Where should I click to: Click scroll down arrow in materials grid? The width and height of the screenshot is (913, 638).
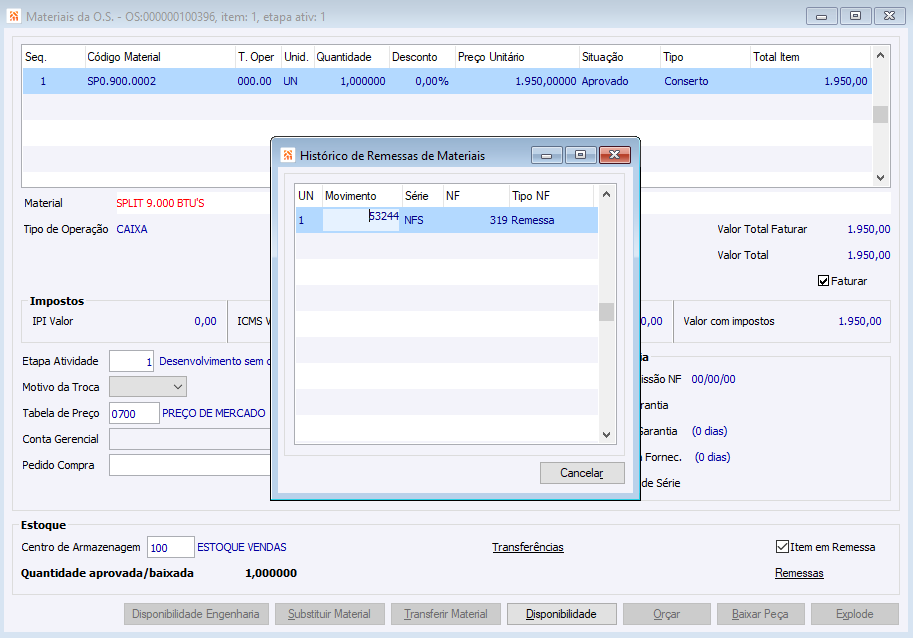point(880,178)
